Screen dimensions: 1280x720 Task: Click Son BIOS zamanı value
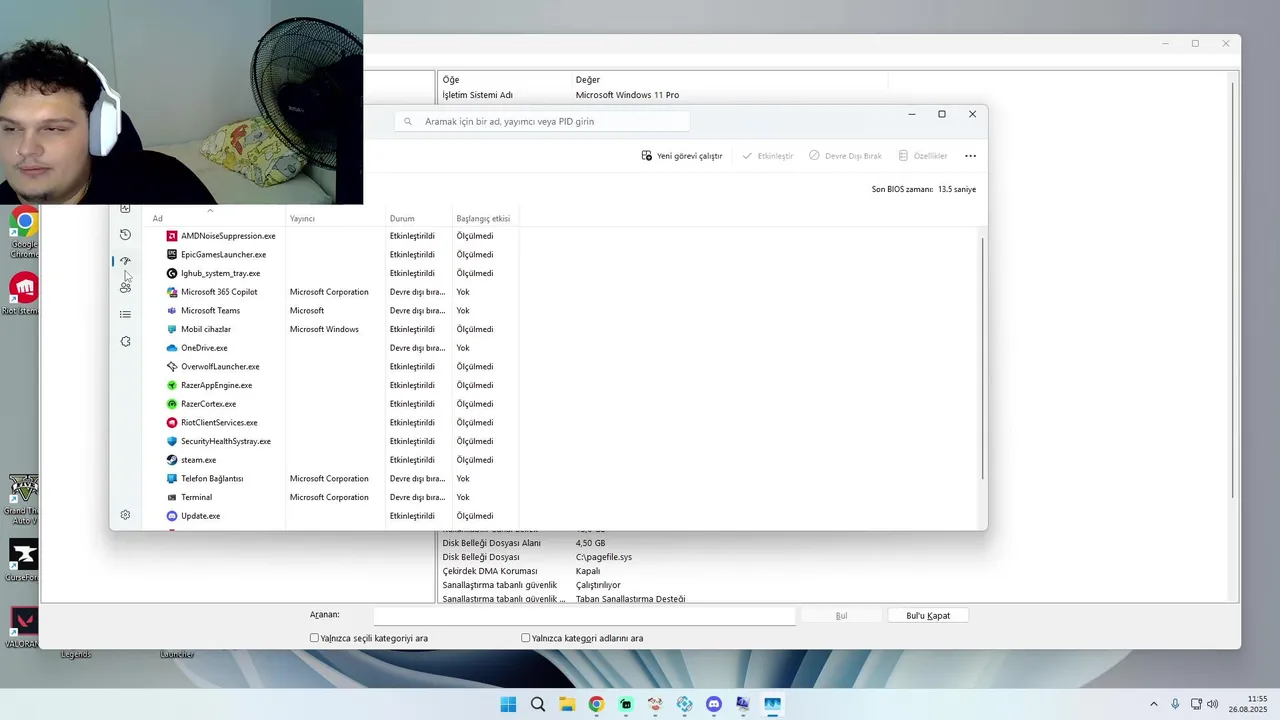956,189
